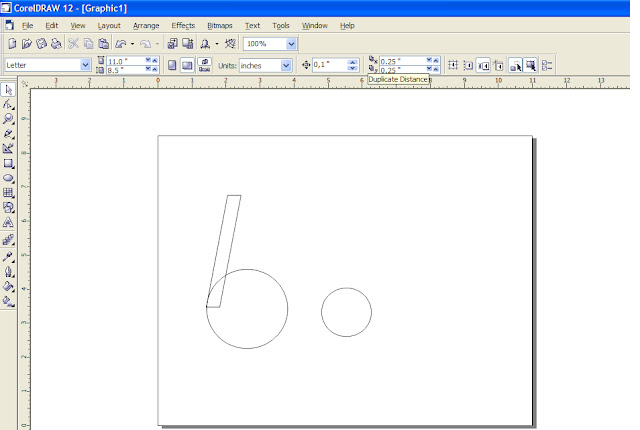Increase page width 11.0 value
The width and height of the screenshot is (640, 430).
coord(155,60)
